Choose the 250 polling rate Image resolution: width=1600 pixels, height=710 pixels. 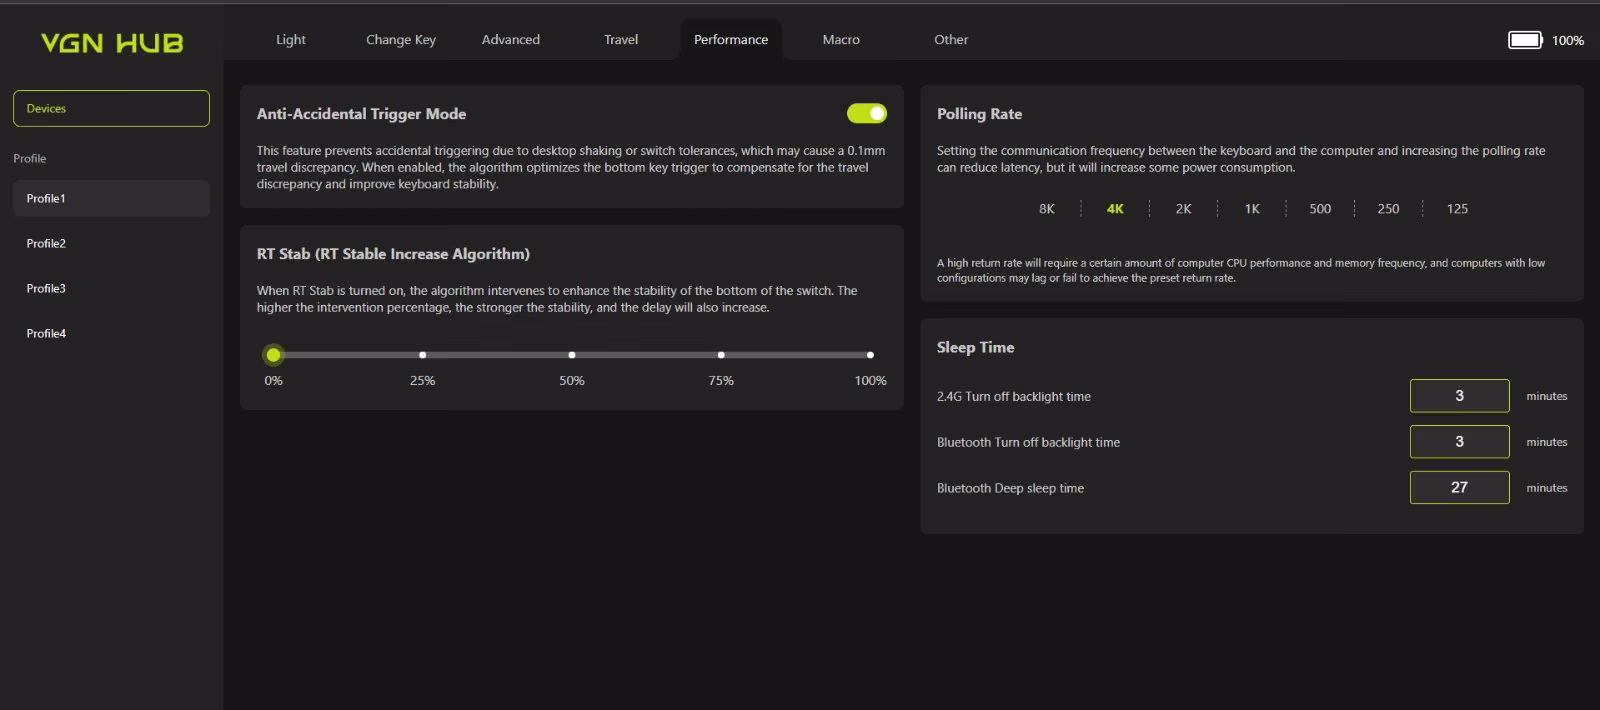tap(1388, 209)
